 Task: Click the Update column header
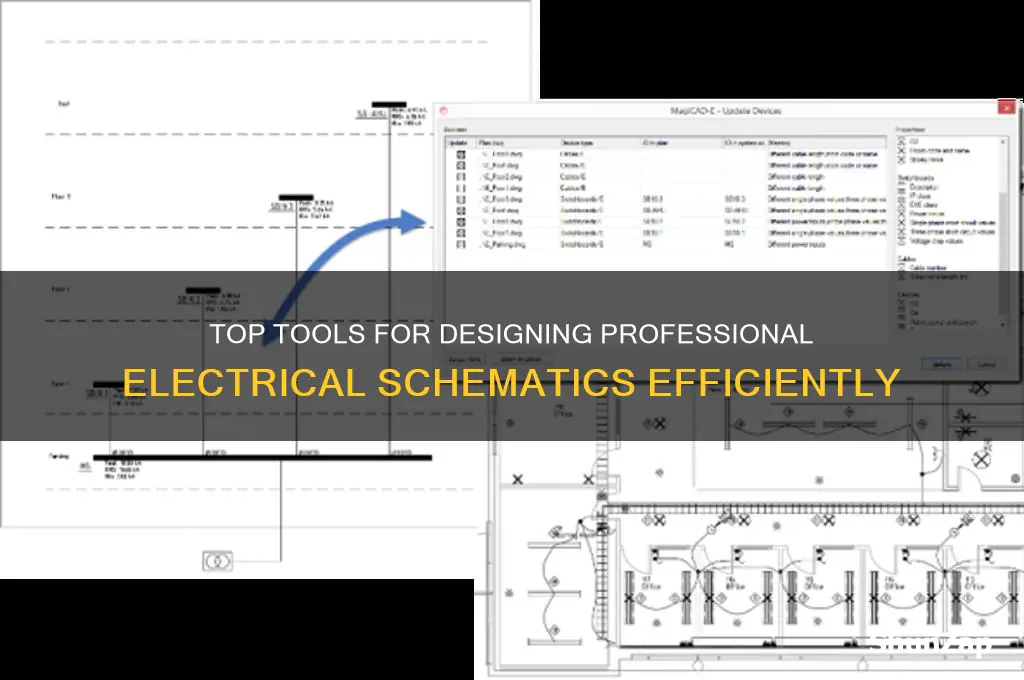[461, 142]
